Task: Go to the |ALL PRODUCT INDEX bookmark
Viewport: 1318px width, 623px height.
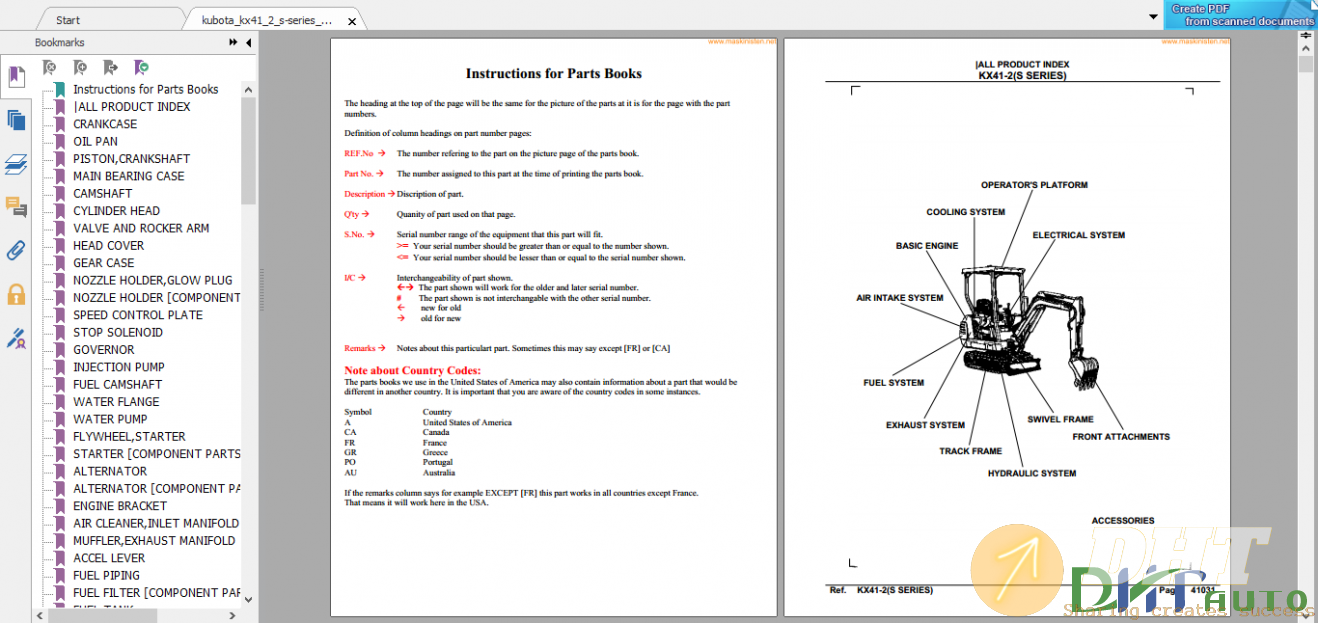Action: [x=131, y=106]
